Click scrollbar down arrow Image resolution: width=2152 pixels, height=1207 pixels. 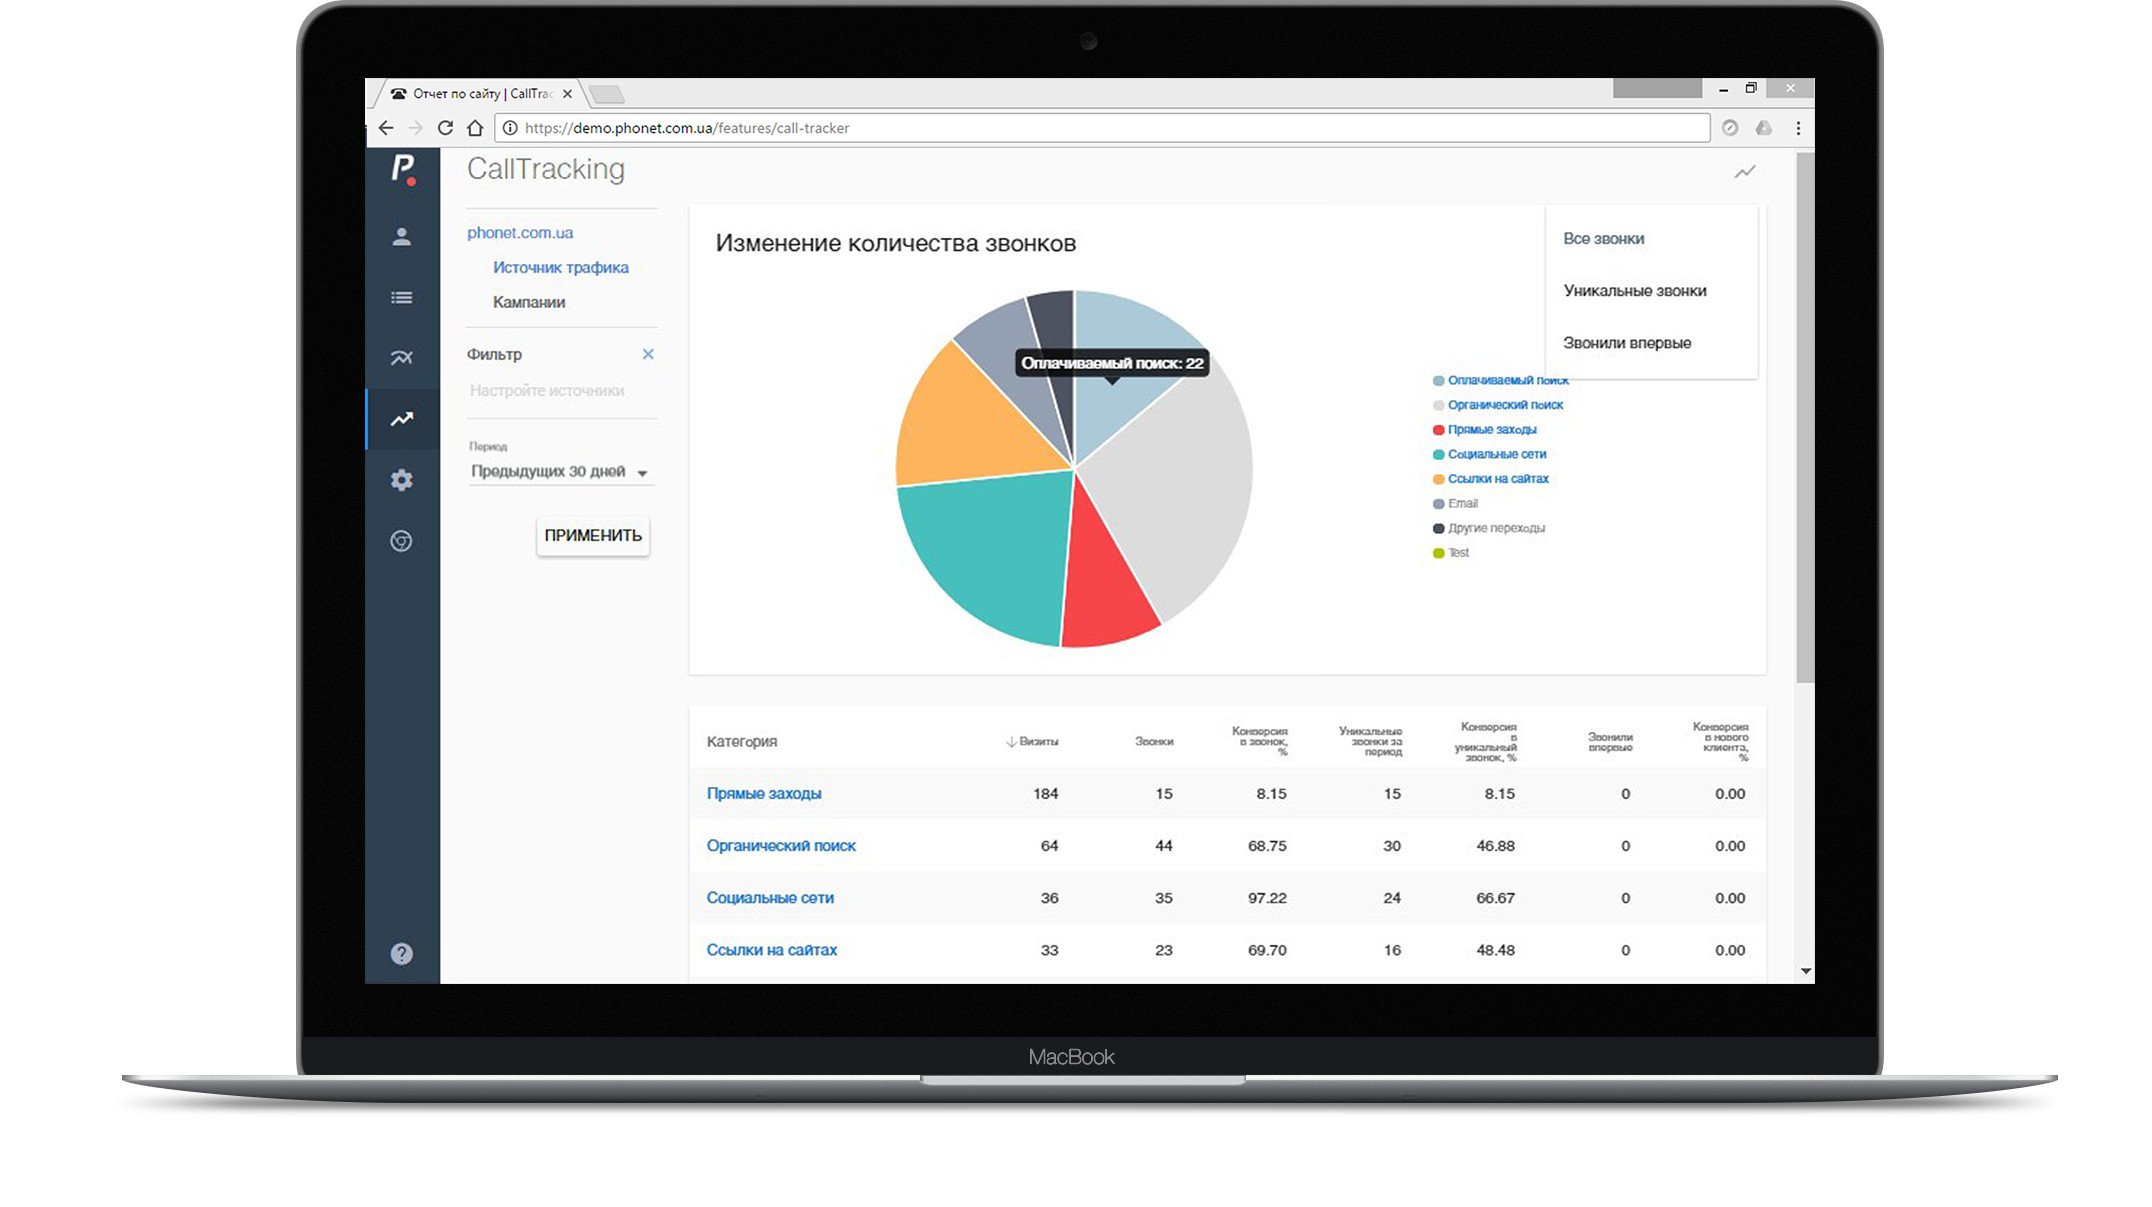point(1806,971)
